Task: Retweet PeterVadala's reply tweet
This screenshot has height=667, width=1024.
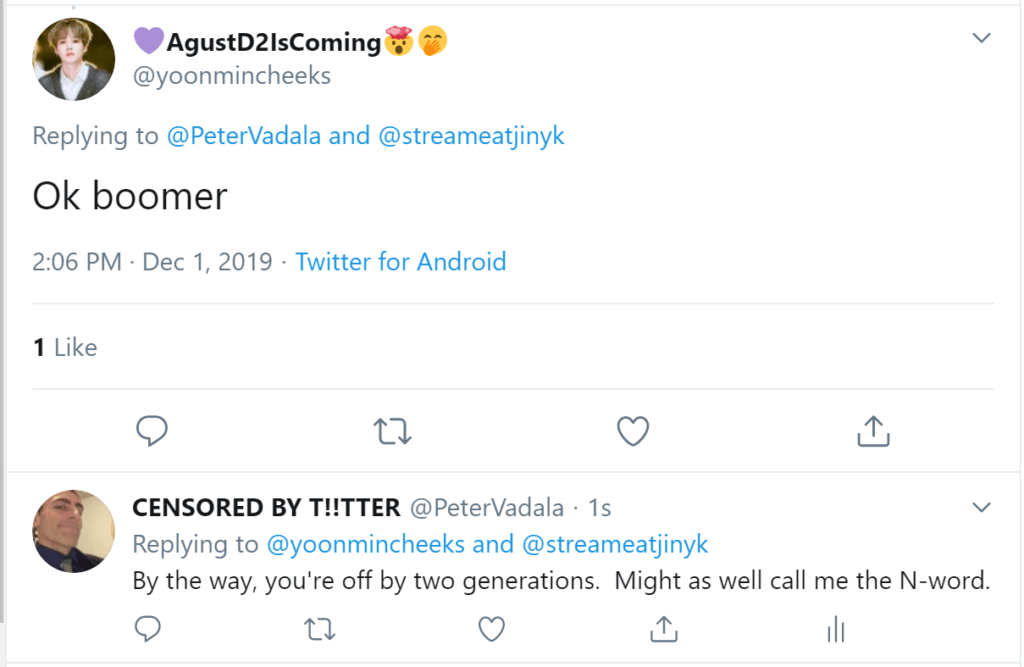Action: [319, 628]
